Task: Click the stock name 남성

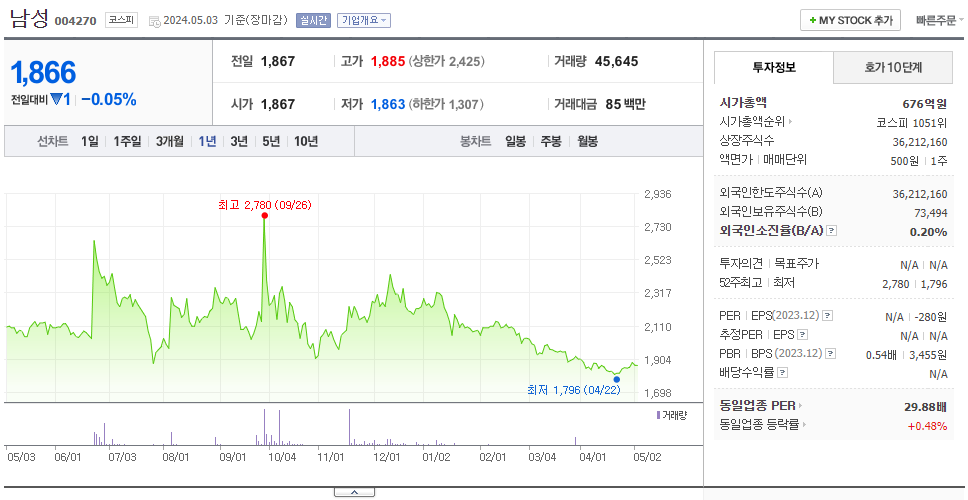Action: (x=29, y=19)
